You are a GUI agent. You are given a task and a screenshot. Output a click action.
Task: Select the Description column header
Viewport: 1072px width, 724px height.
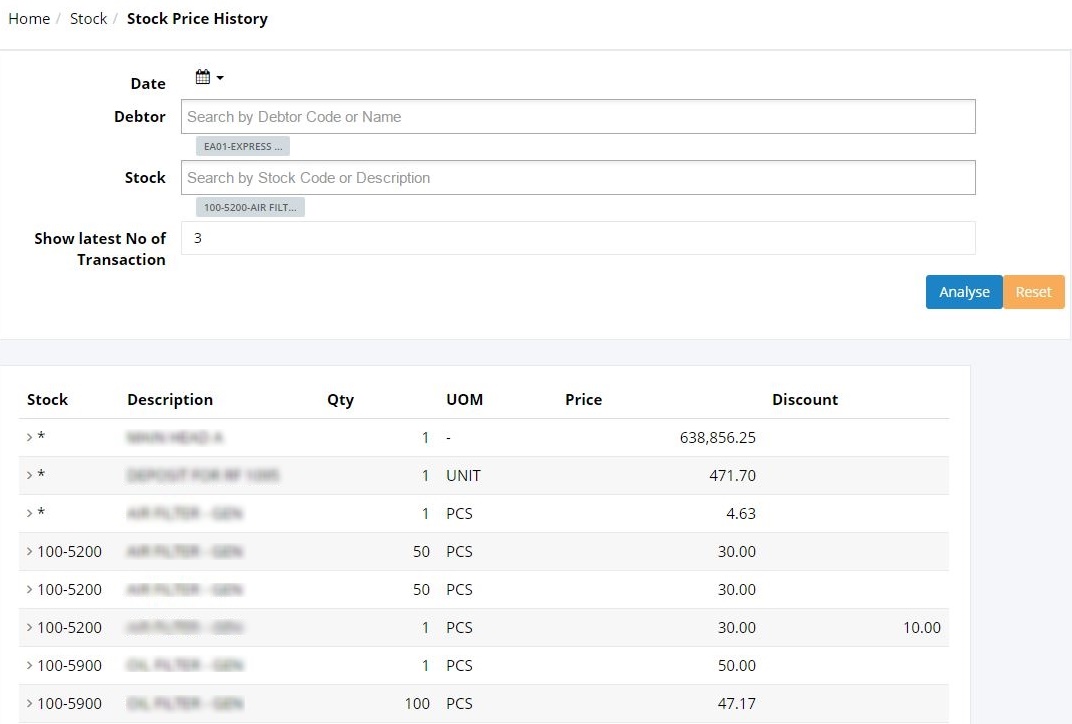click(x=170, y=399)
